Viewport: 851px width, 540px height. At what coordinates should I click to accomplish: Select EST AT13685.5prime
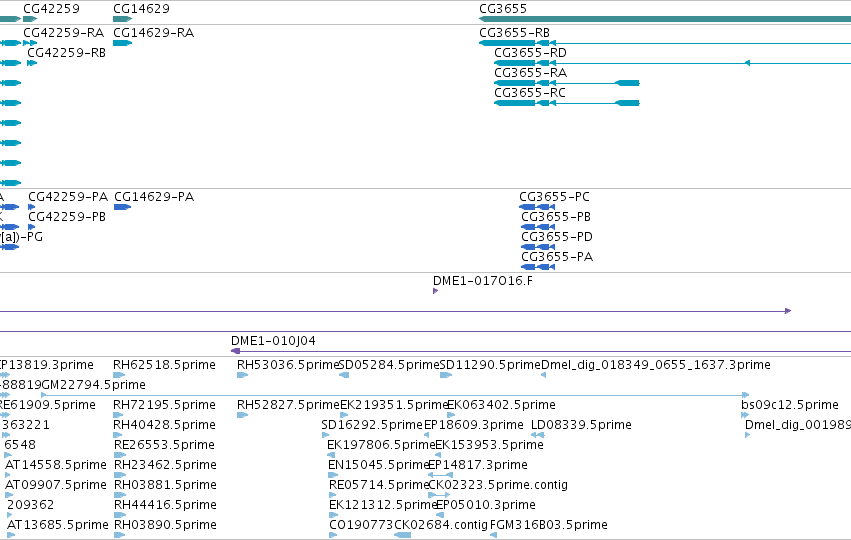58,525
